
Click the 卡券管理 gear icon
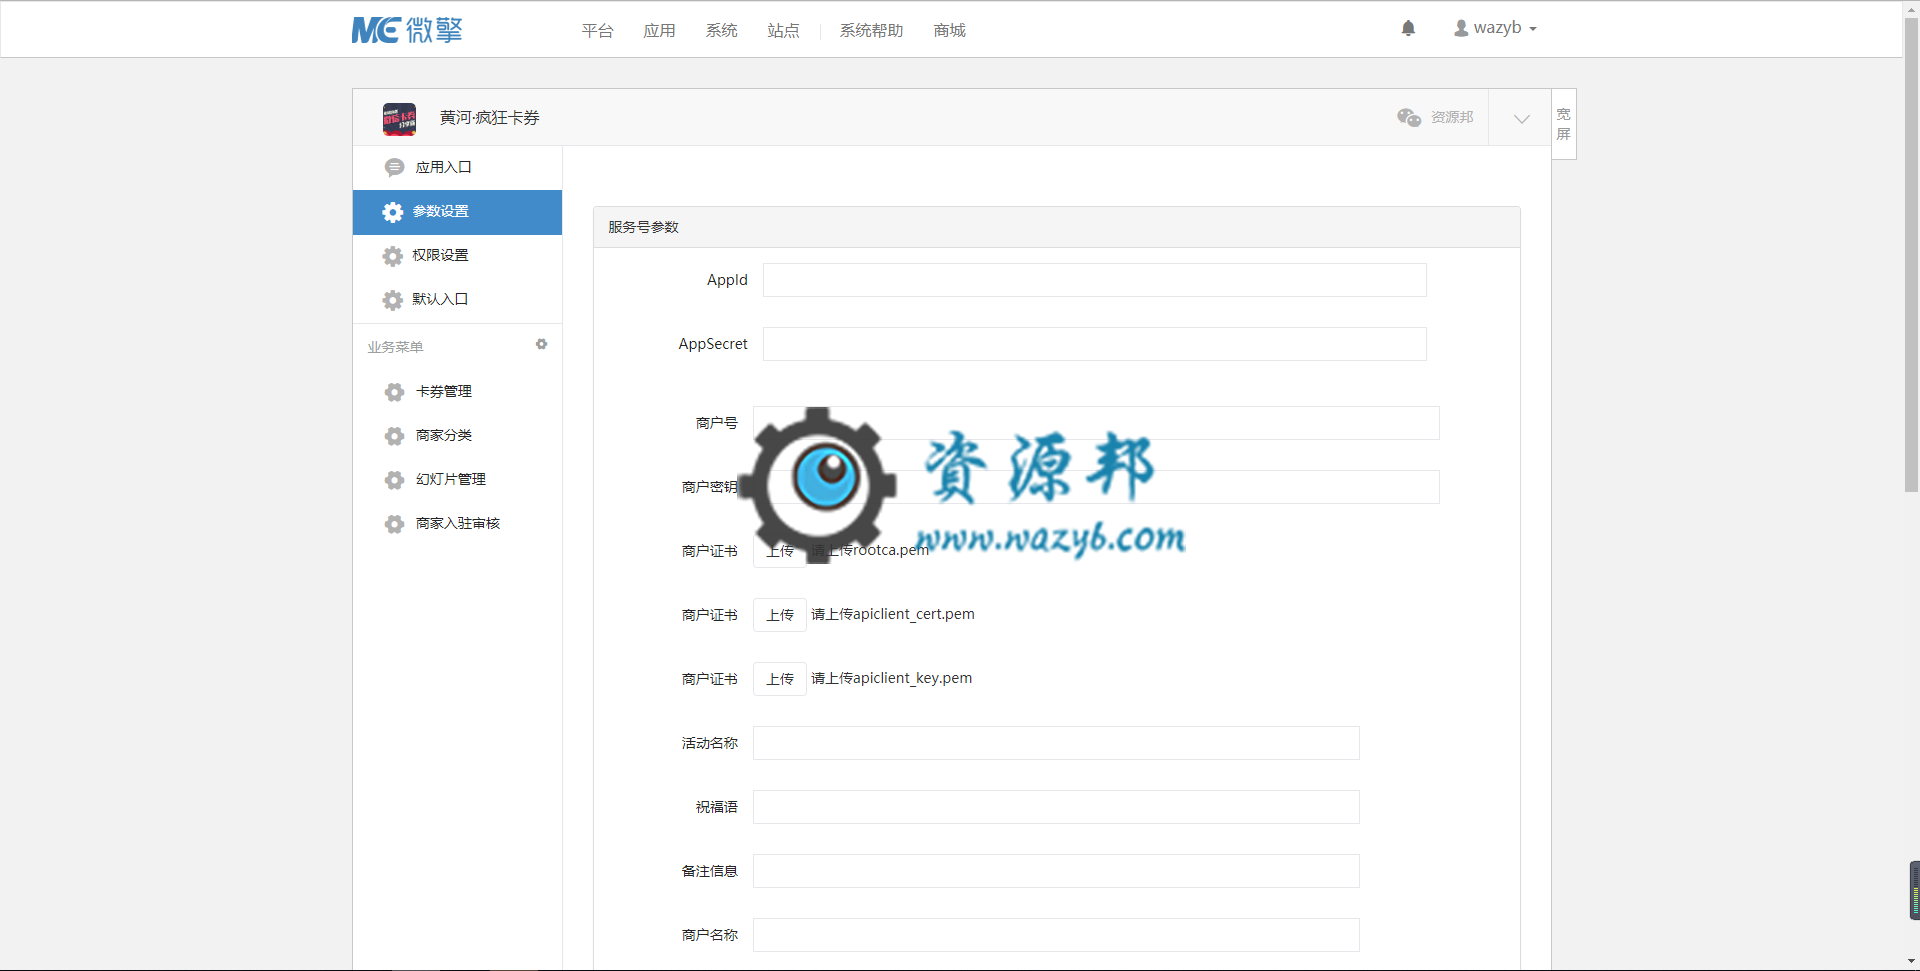pos(394,392)
